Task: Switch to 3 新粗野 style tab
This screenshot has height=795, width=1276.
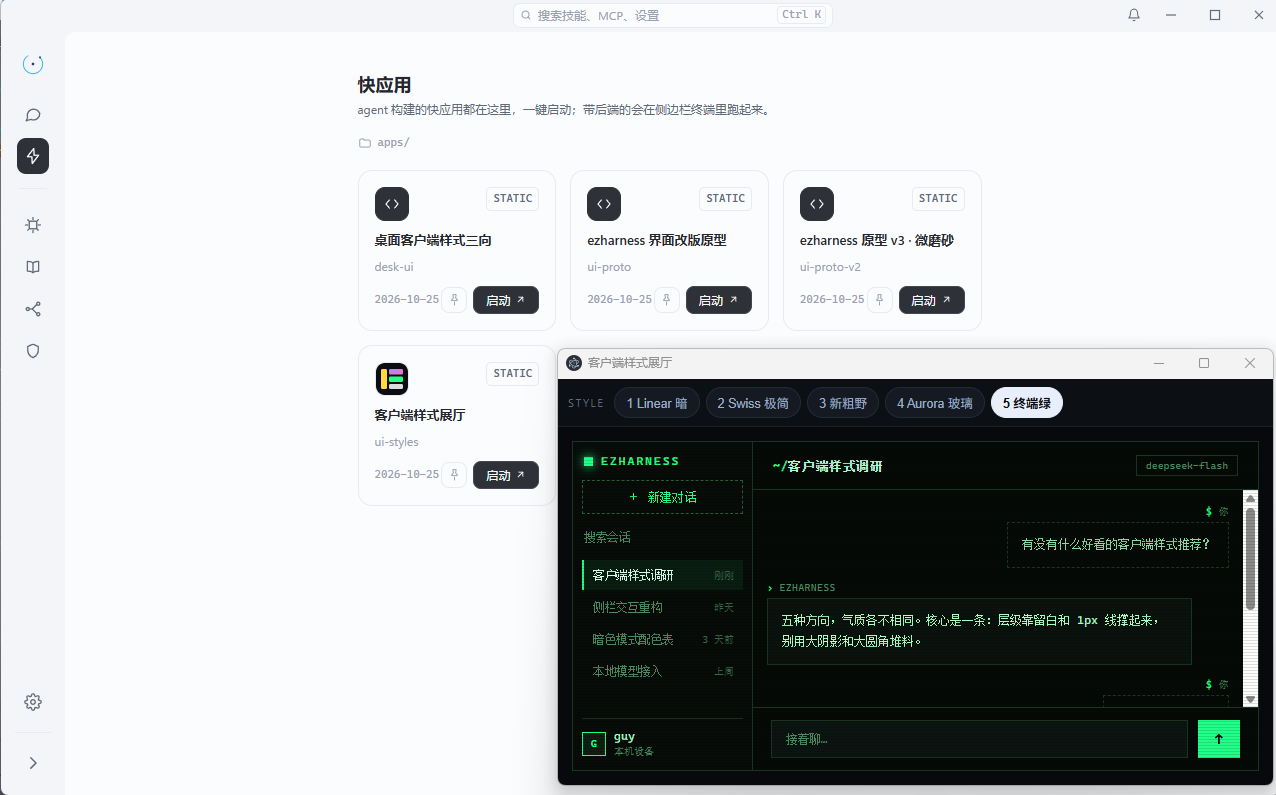Action: [843, 403]
